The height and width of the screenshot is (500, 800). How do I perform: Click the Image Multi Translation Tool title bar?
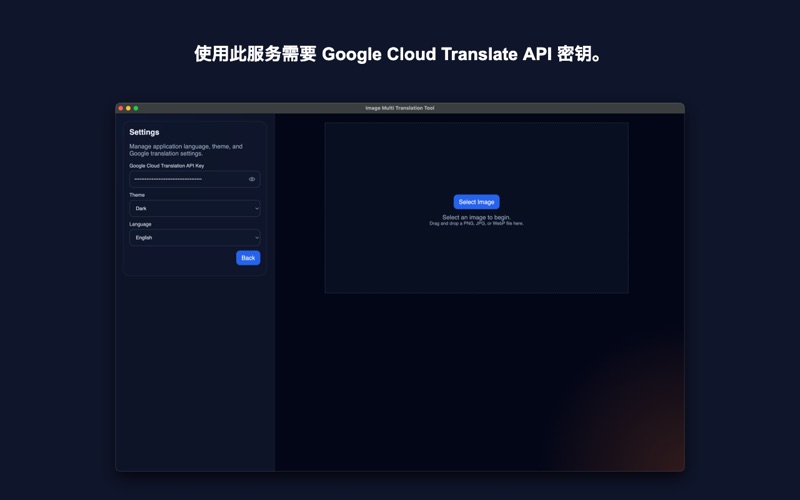(x=400, y=108)
